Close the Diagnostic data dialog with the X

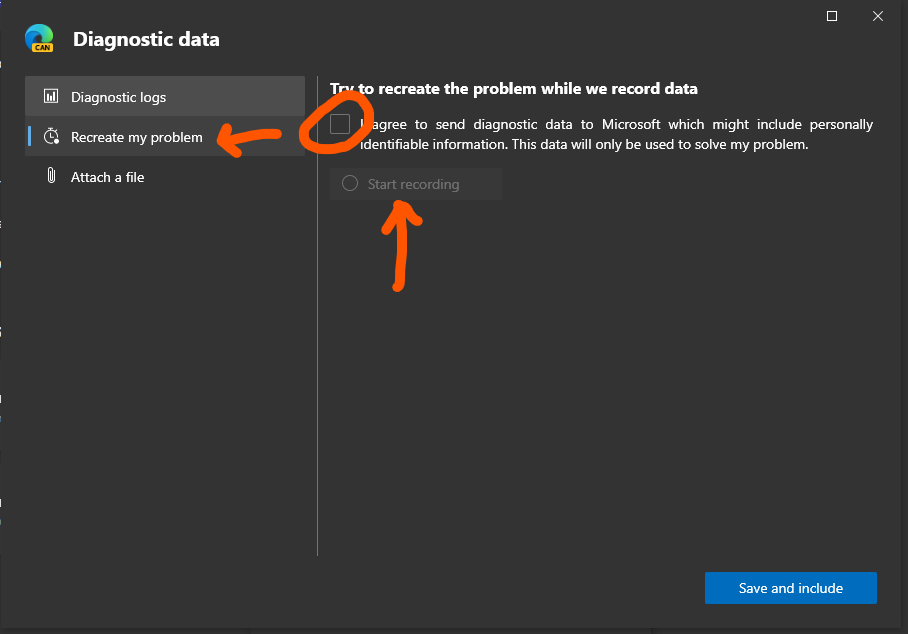(877, 16)
